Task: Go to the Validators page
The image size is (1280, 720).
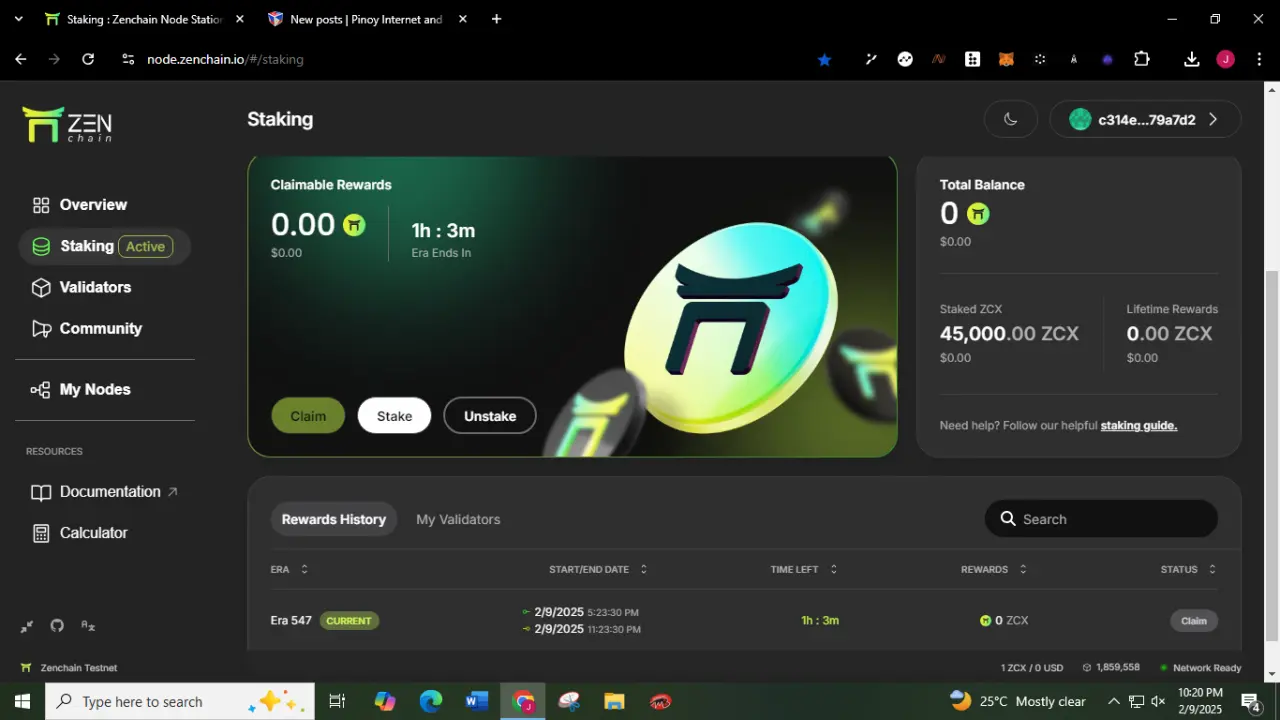Action: pyautogui.click(x=82, y=287)
